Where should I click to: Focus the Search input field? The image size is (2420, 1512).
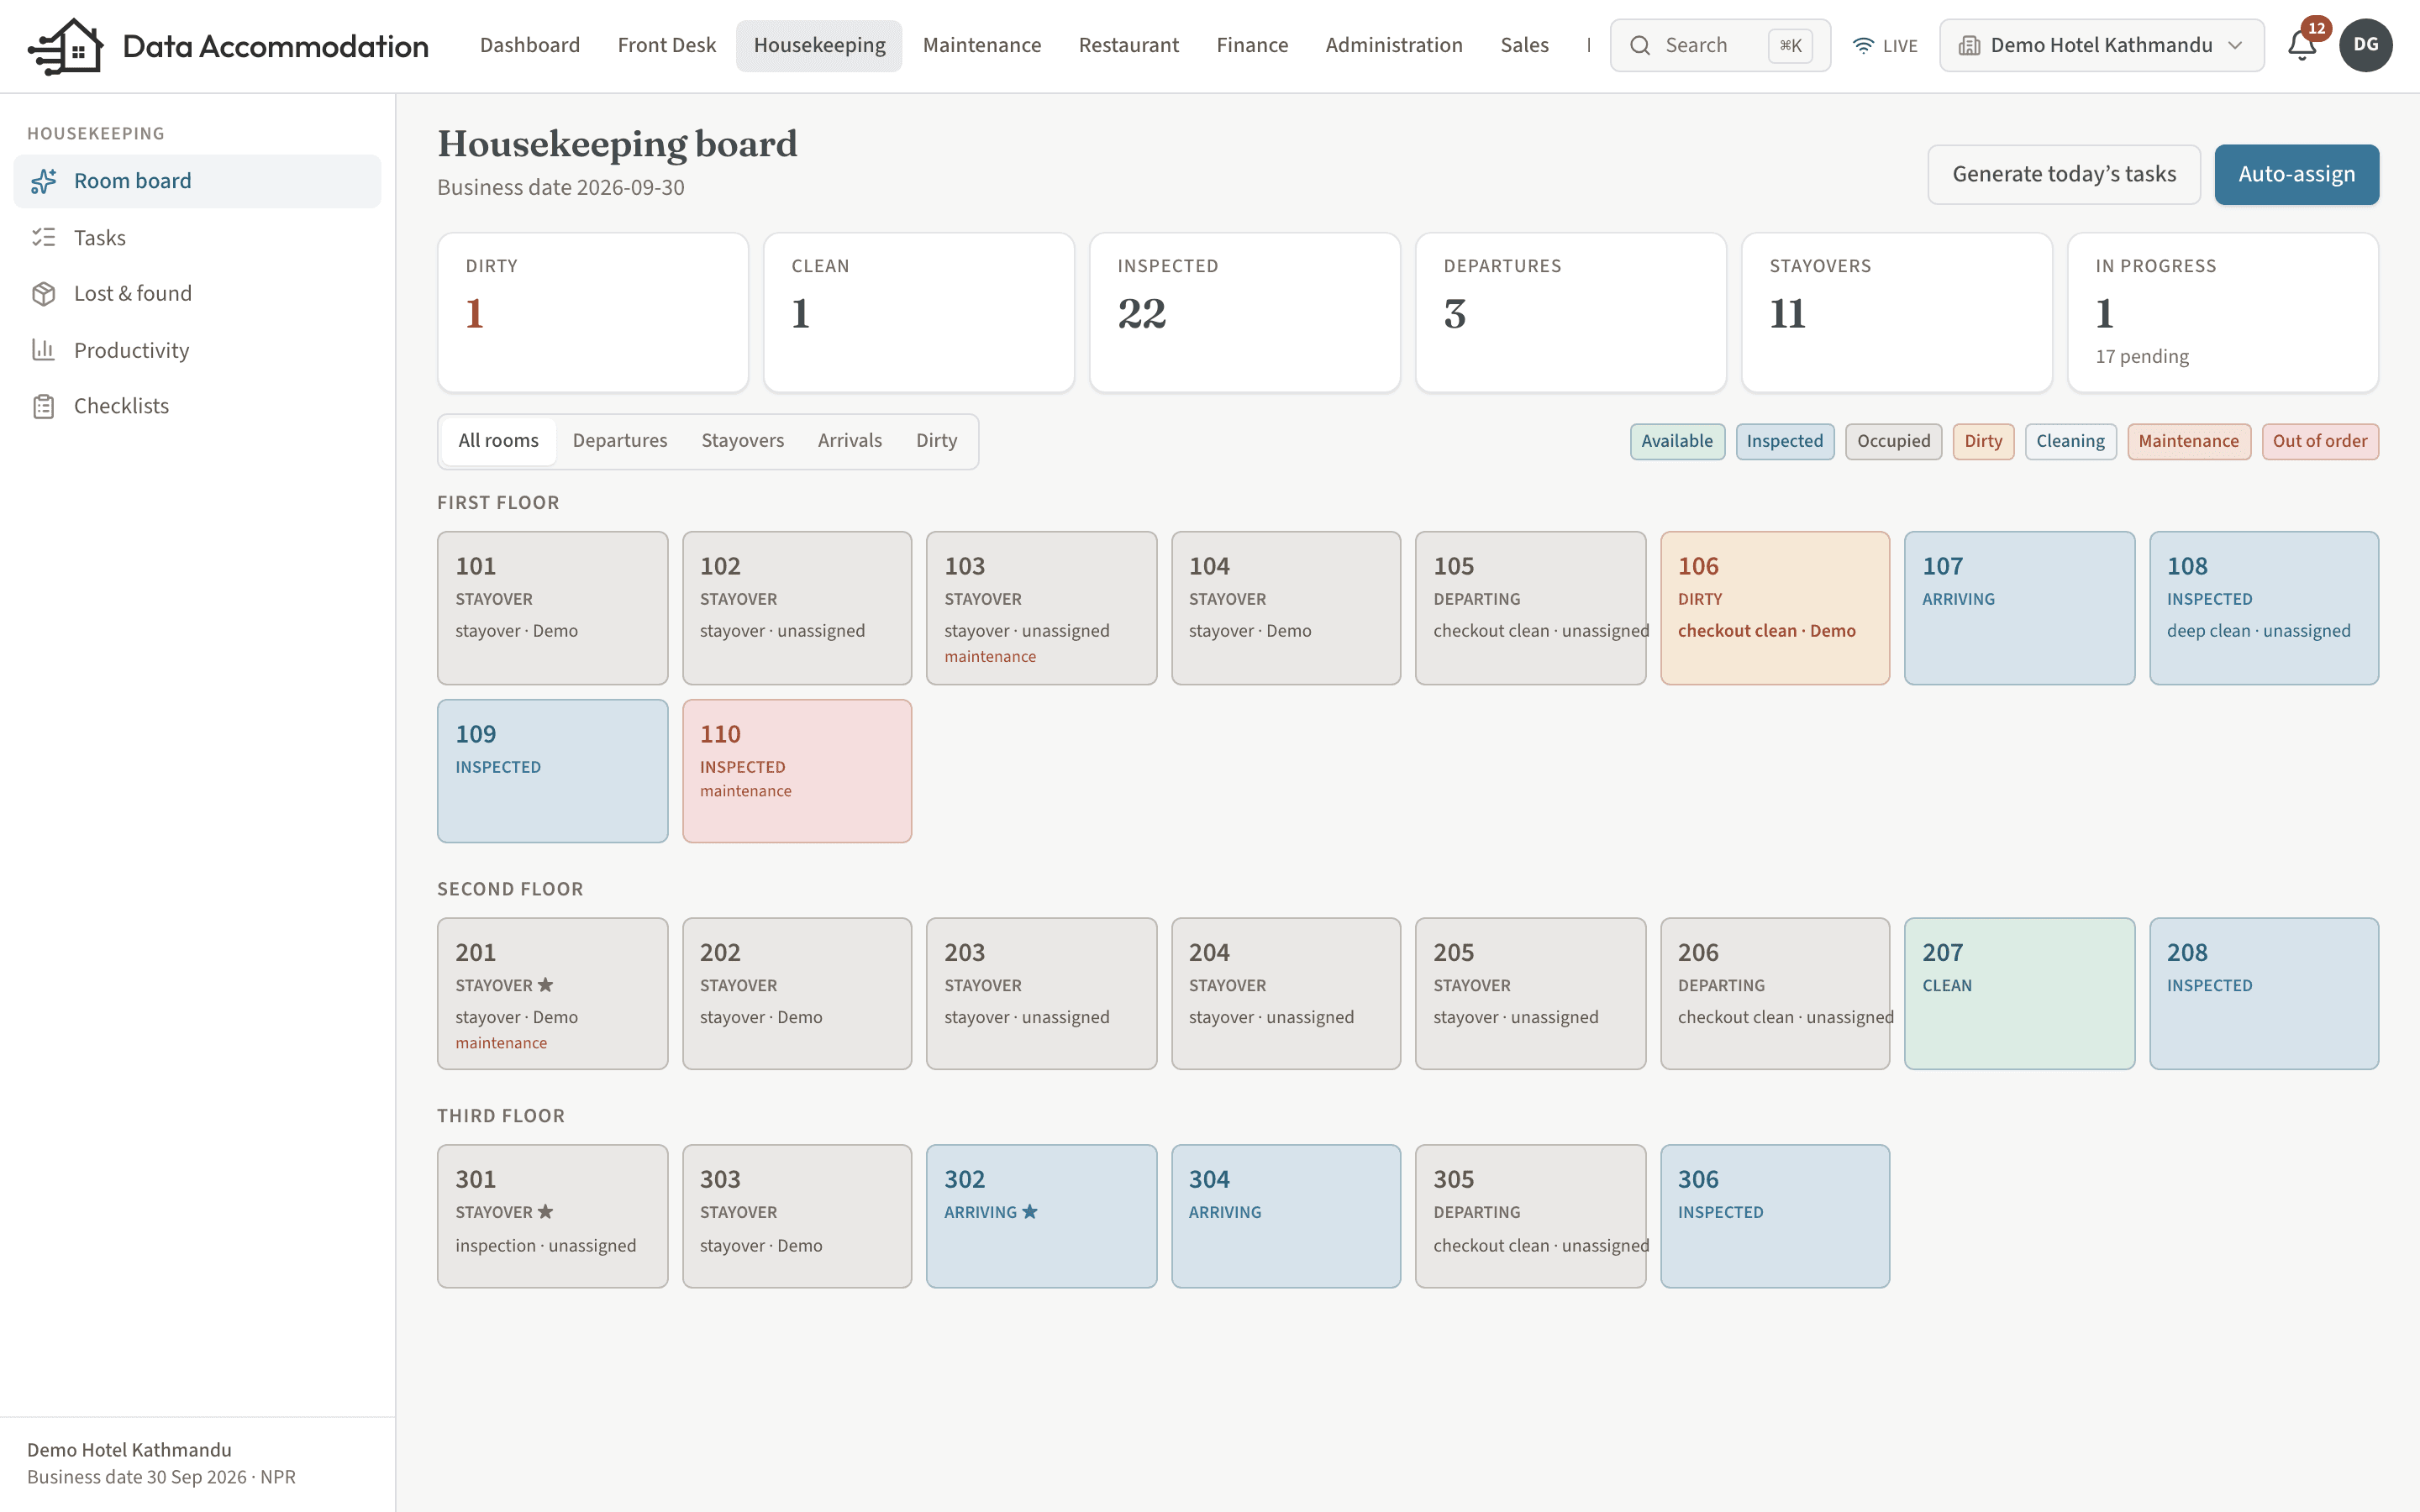coord(1720,45)
